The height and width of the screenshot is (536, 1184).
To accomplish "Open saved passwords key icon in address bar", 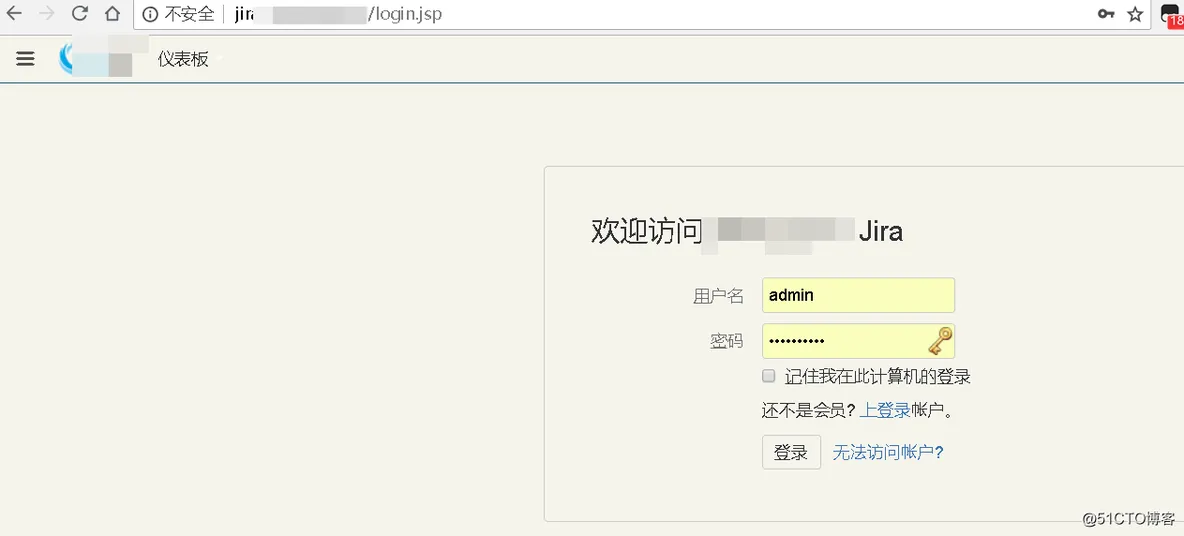I will (1106, 14).
